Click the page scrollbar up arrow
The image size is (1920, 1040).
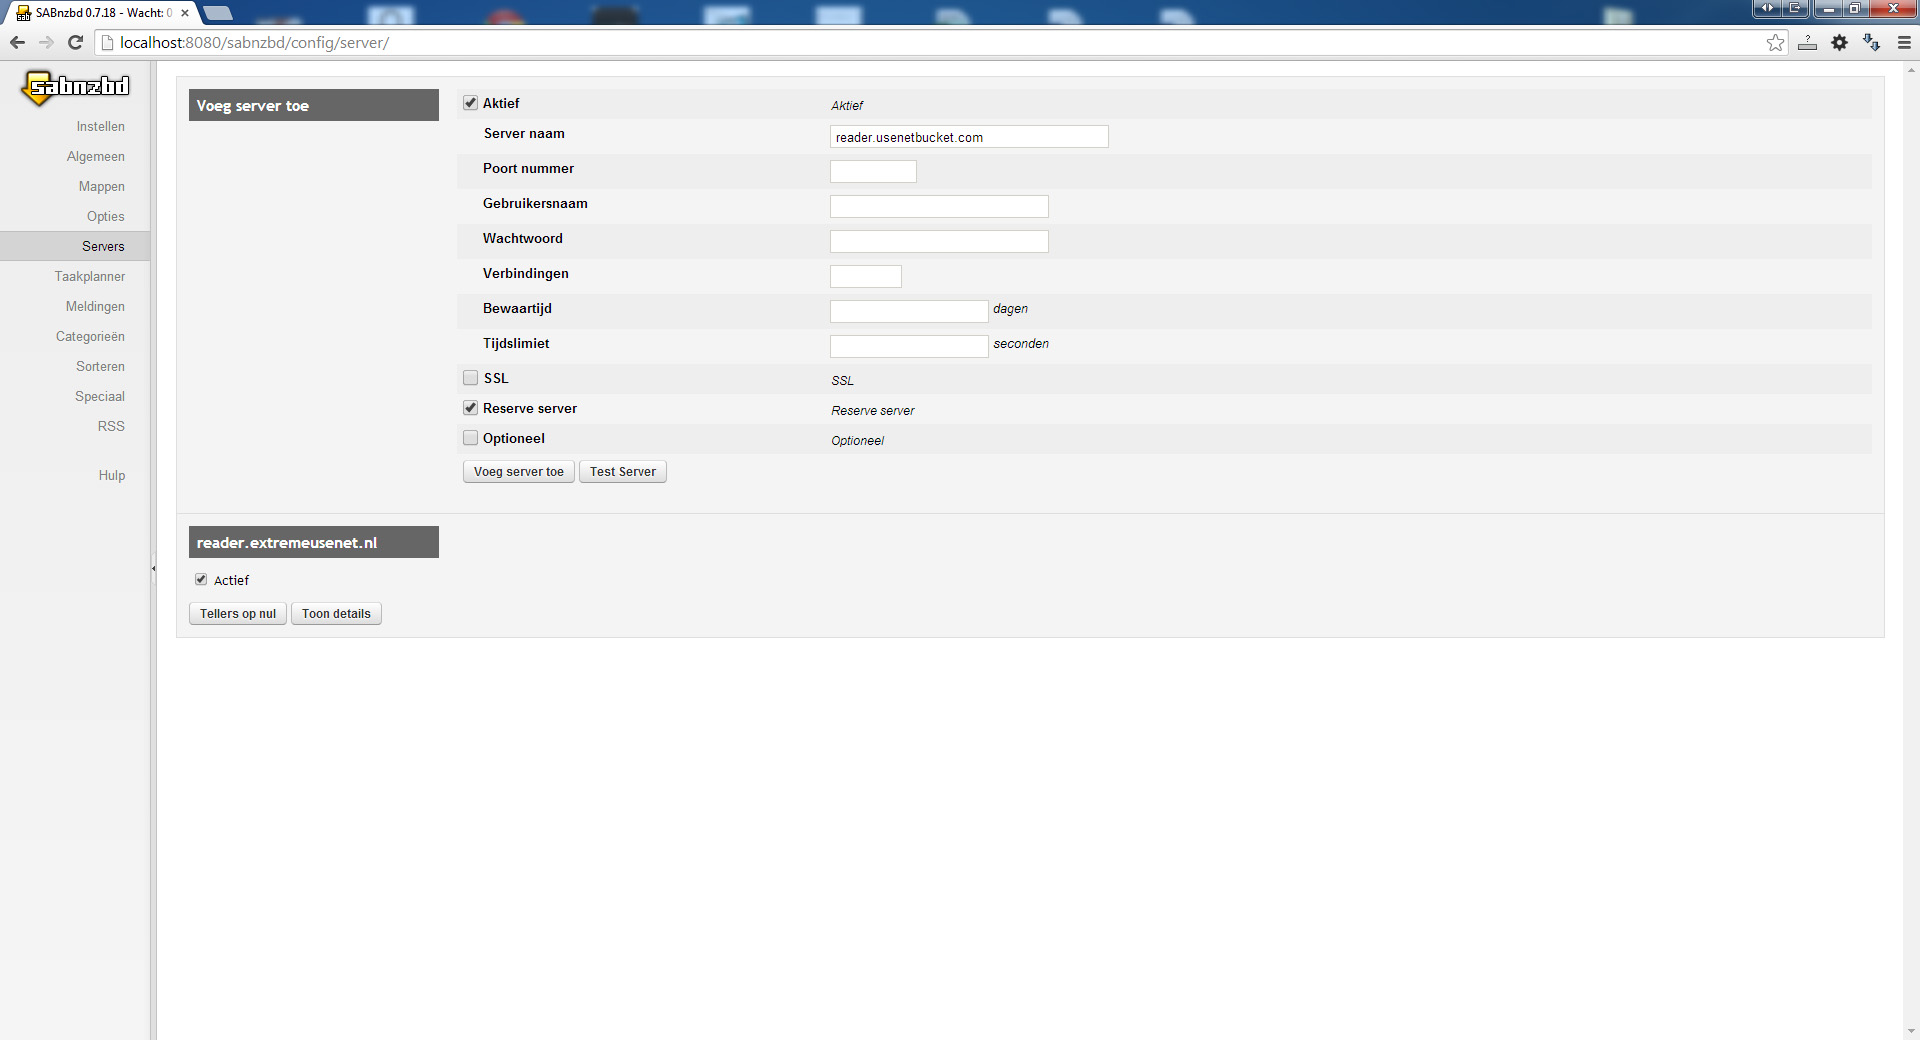pos(1911,69)
